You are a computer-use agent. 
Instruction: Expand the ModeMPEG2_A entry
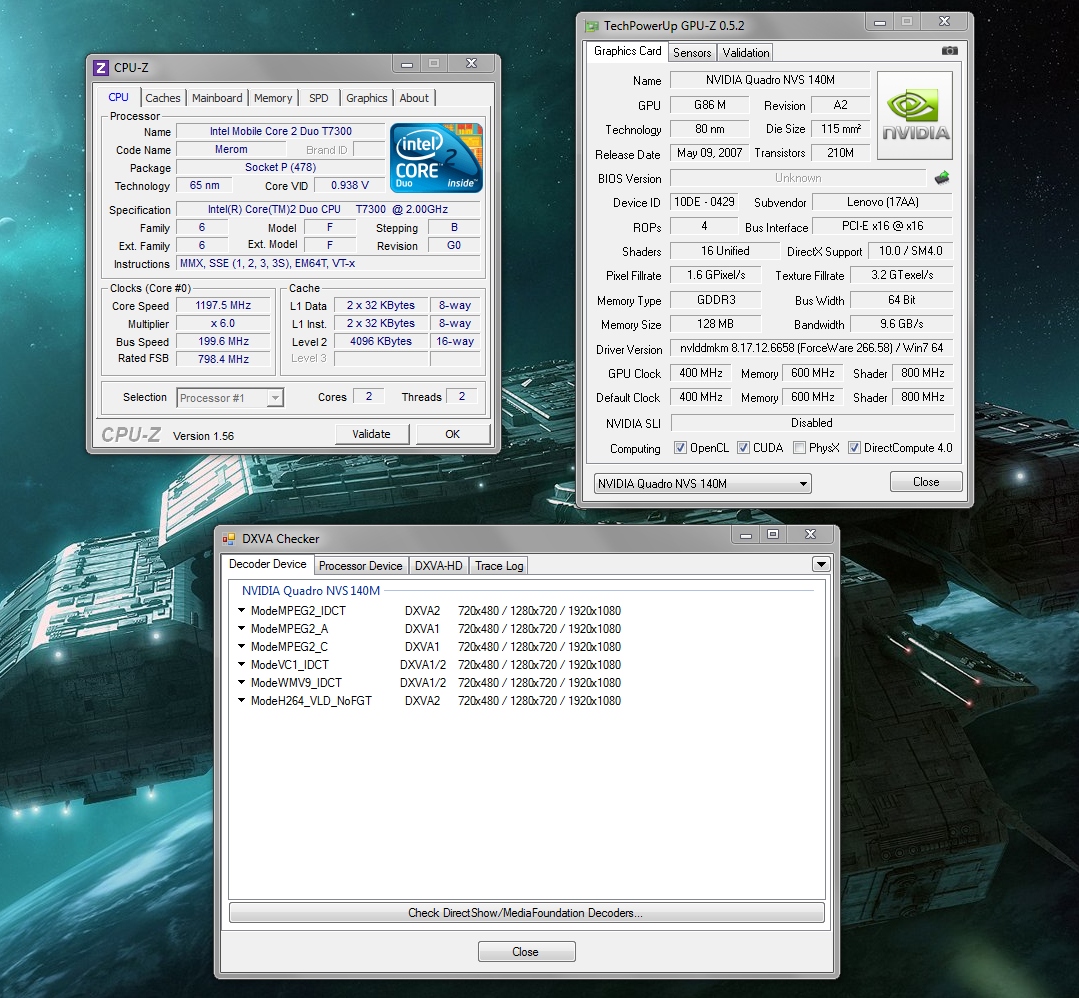pyautogui.click(x=242, y=628)
